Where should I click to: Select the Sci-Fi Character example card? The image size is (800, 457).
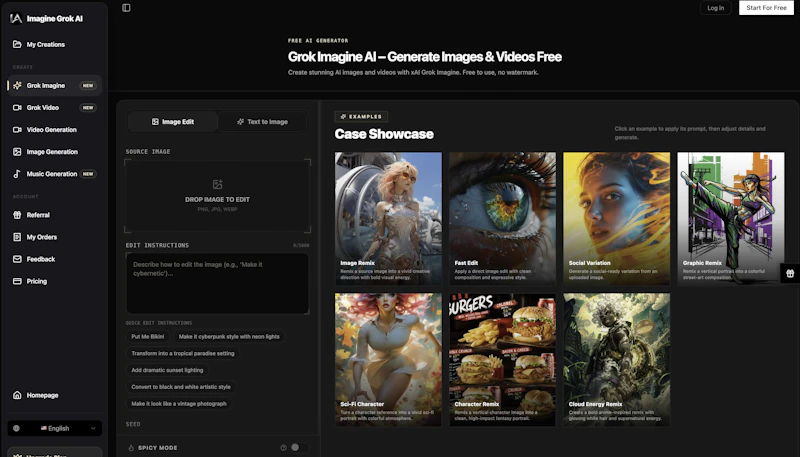pyautogui.click(x=388, y=359)
